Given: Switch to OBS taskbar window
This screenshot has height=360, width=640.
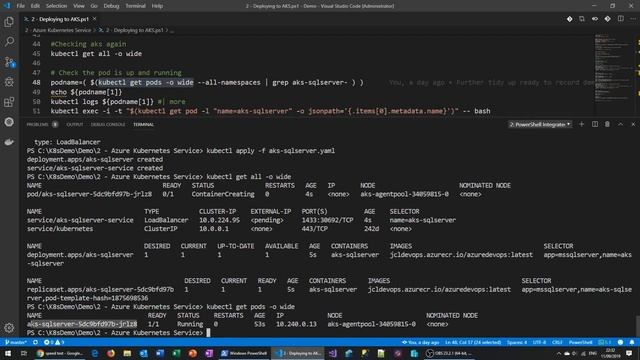Looking at the screenshot, I should point(448,353).
